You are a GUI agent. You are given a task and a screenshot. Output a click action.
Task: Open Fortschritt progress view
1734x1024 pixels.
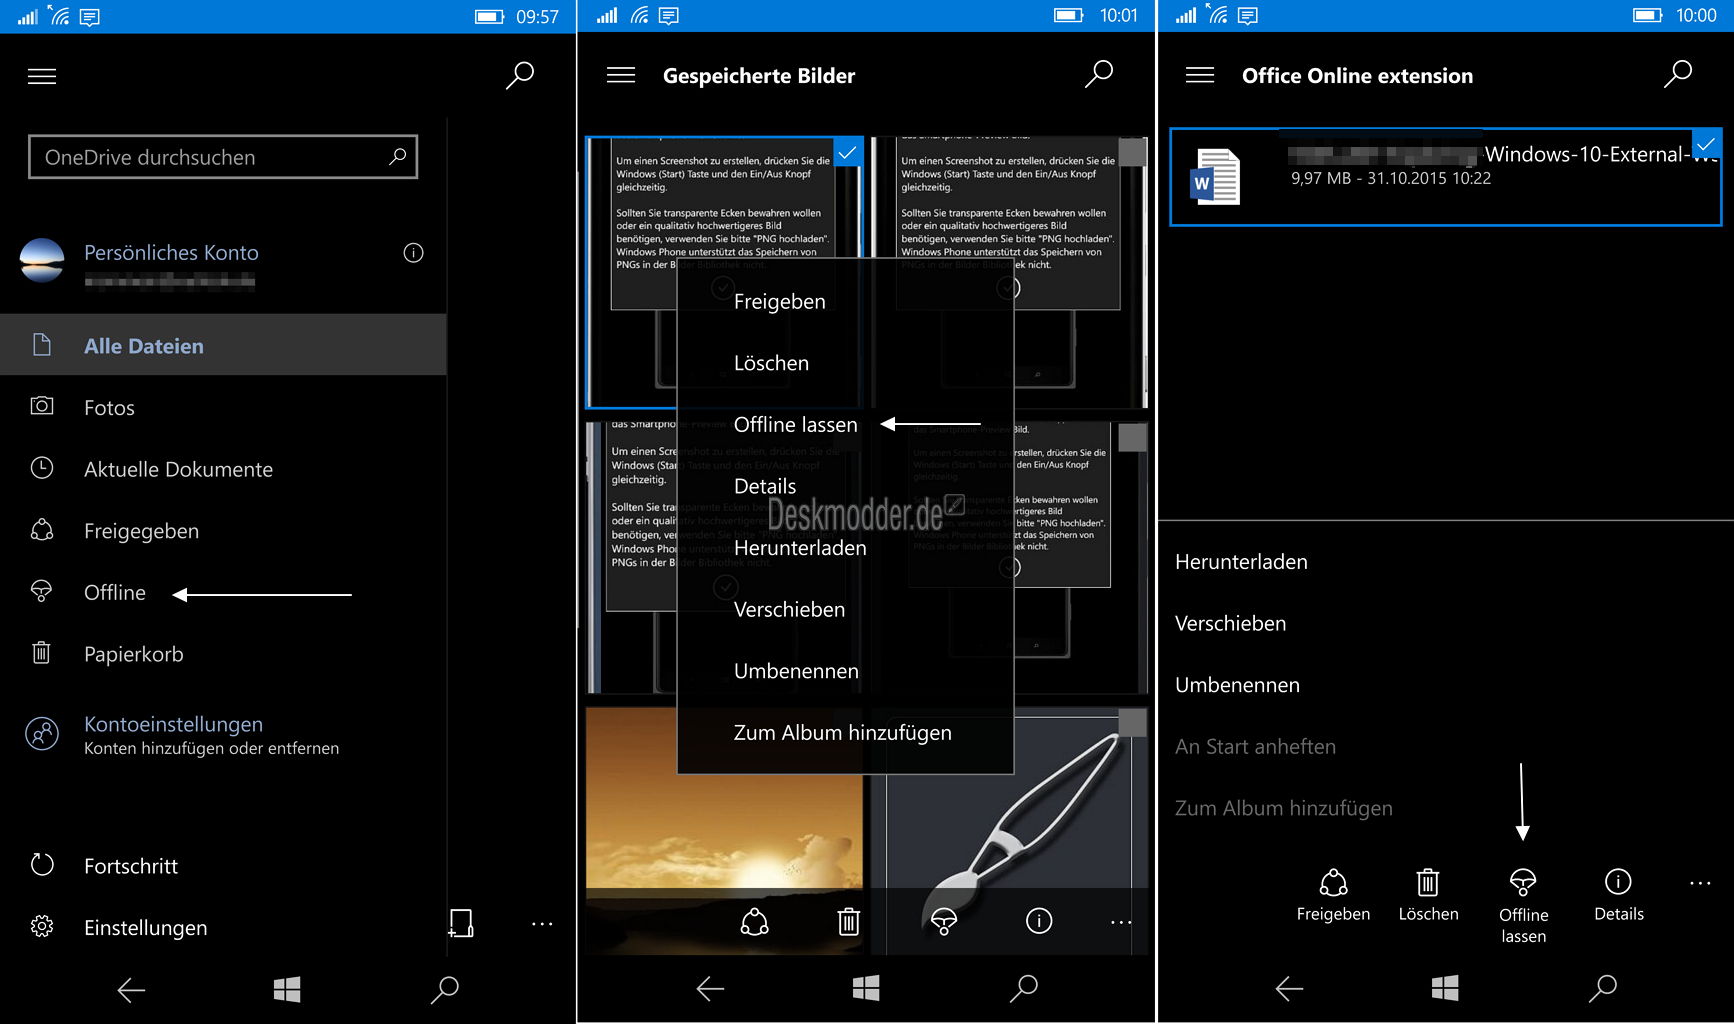pos(223,866)
